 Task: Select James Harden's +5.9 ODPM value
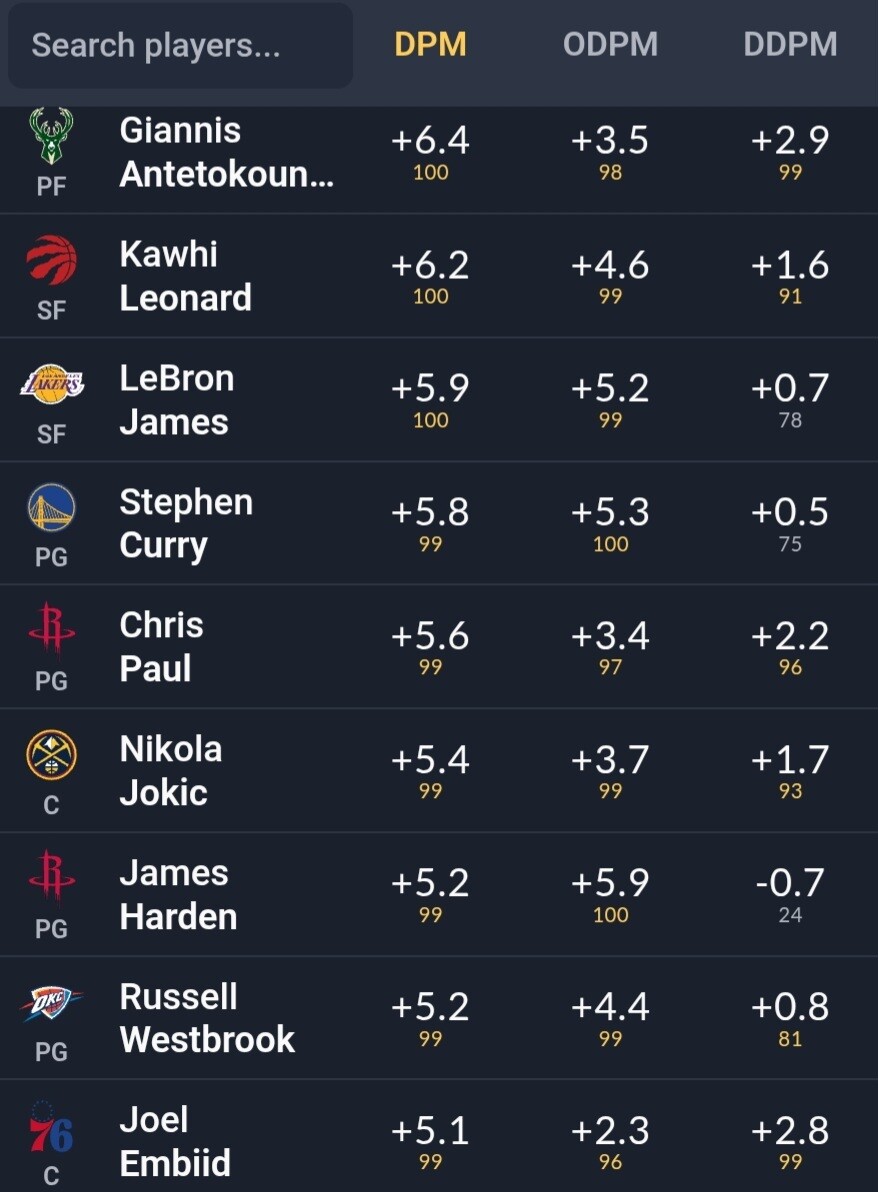click(x=610, y=883)
